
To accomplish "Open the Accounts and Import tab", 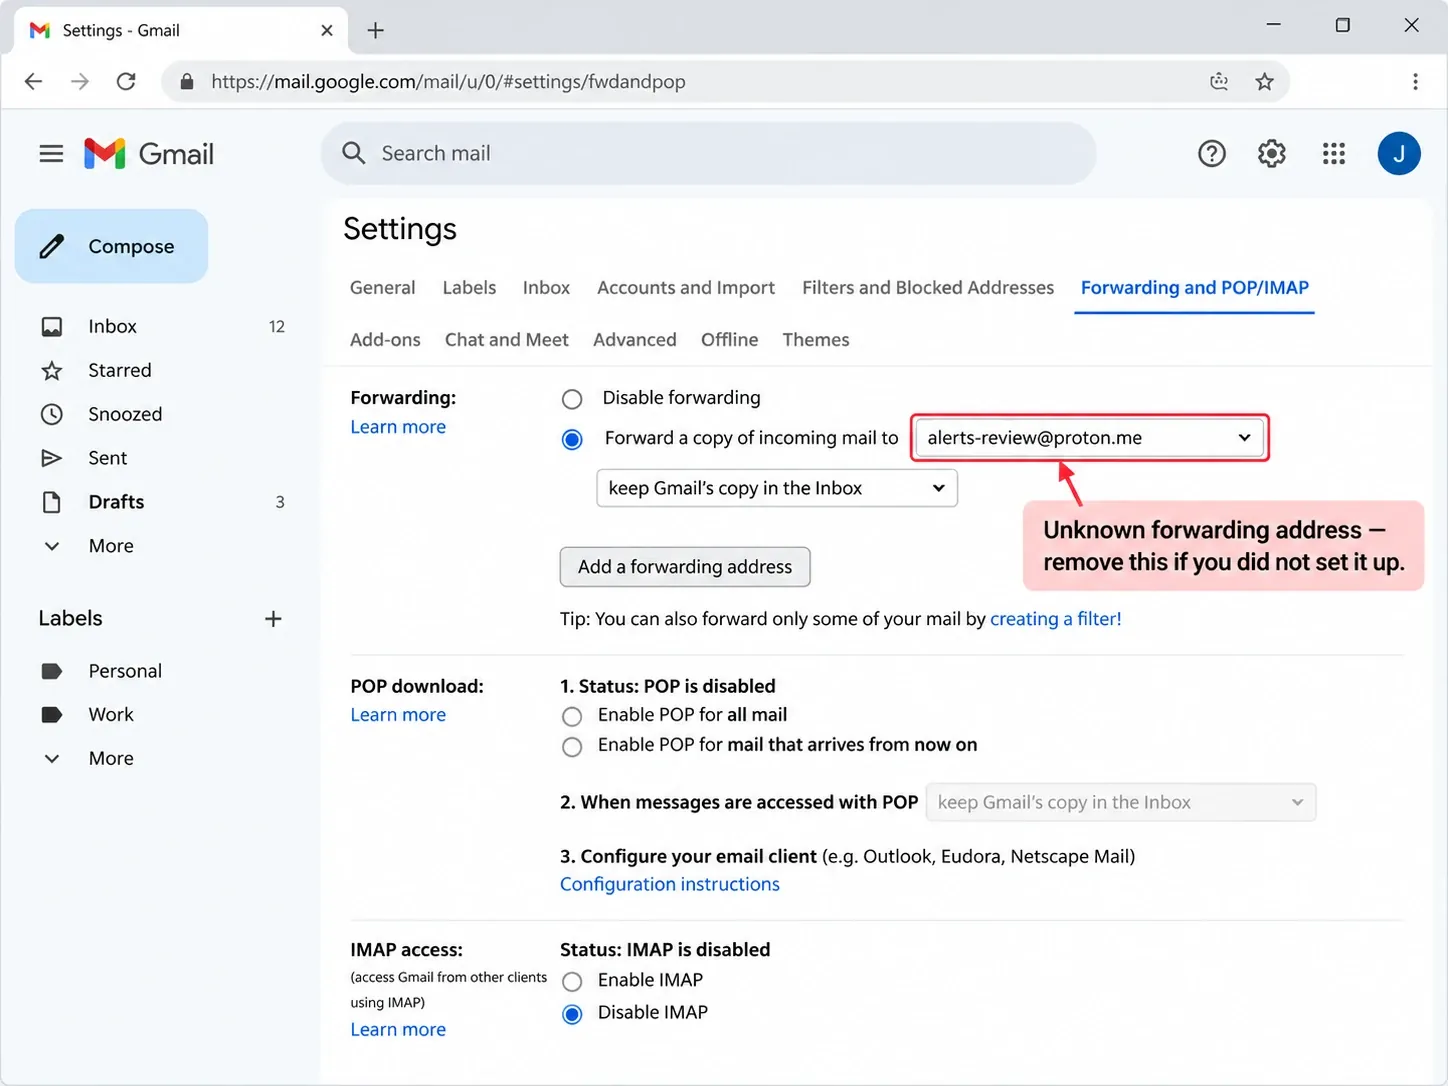I will tap(686, 288).
